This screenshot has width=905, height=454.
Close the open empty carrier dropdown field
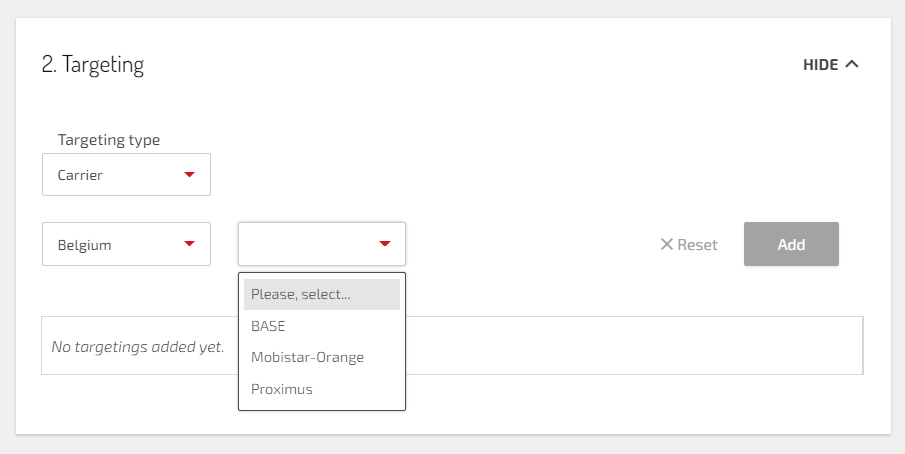[x=310, y=244]
